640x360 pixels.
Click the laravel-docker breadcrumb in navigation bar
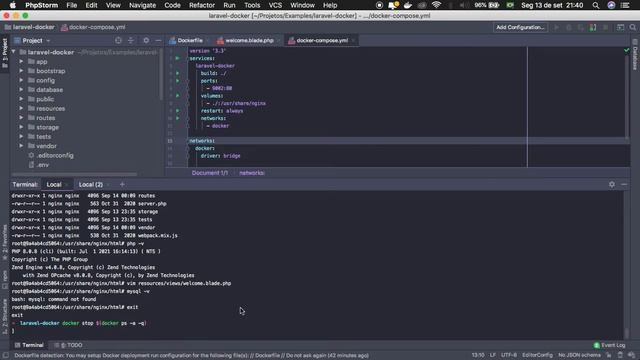pos(29,27)
